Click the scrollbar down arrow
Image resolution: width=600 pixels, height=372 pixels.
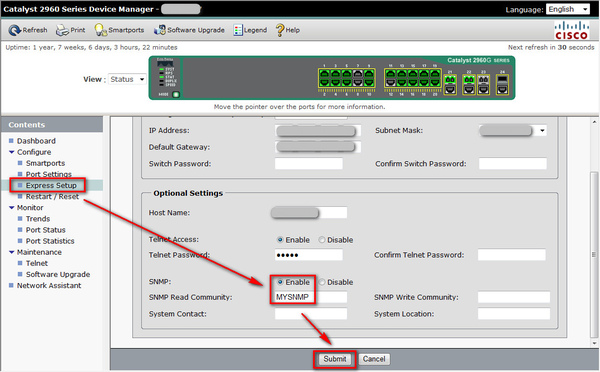[x=594, y=343]
